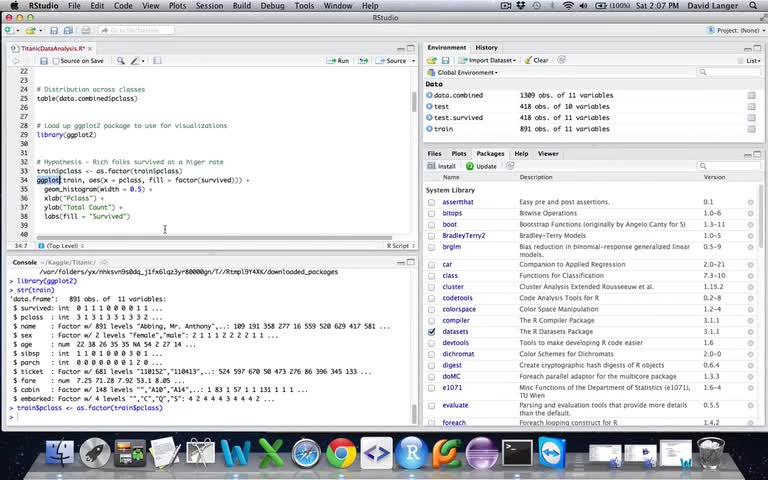This screenshot has height=480, width=768.
Task: Click the compile notebook icon in editor
Action: click(157, 61)
